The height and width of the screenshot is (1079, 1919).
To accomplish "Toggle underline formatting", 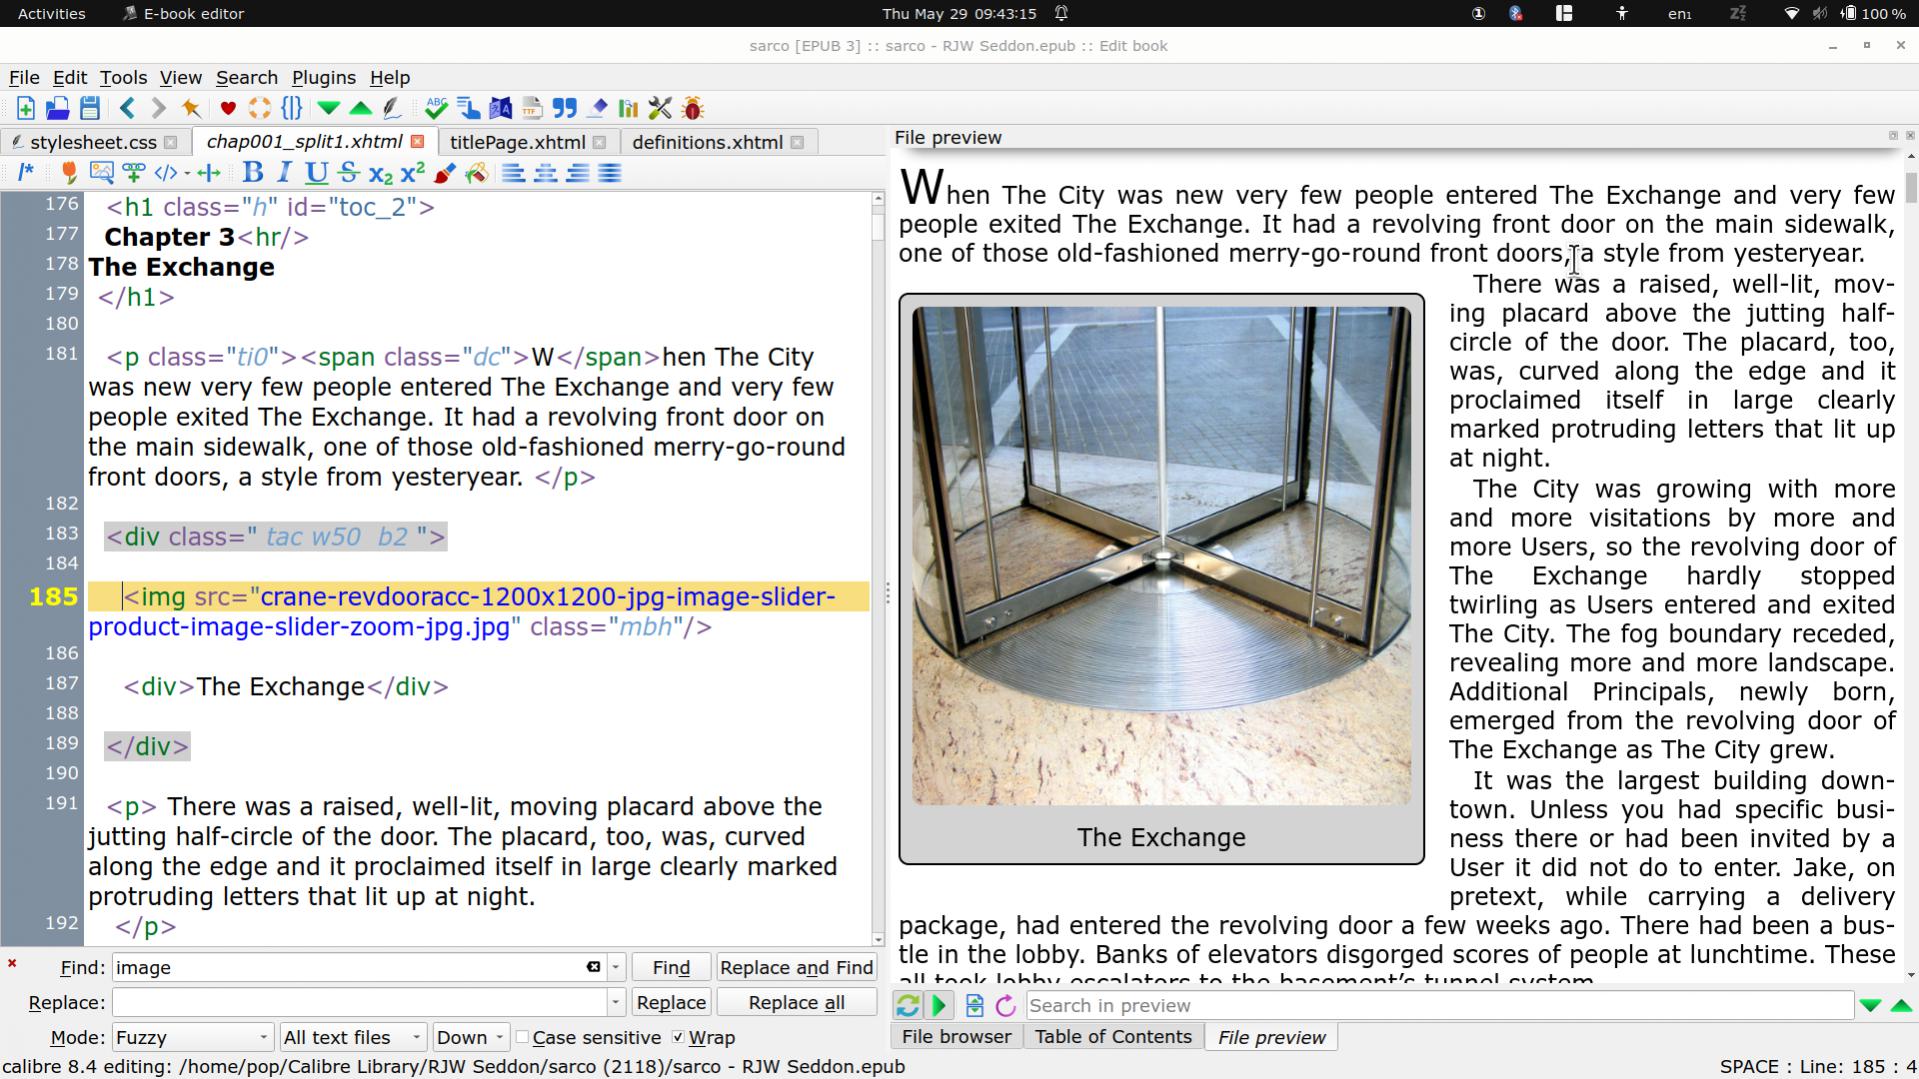I will tap(316, 173).
